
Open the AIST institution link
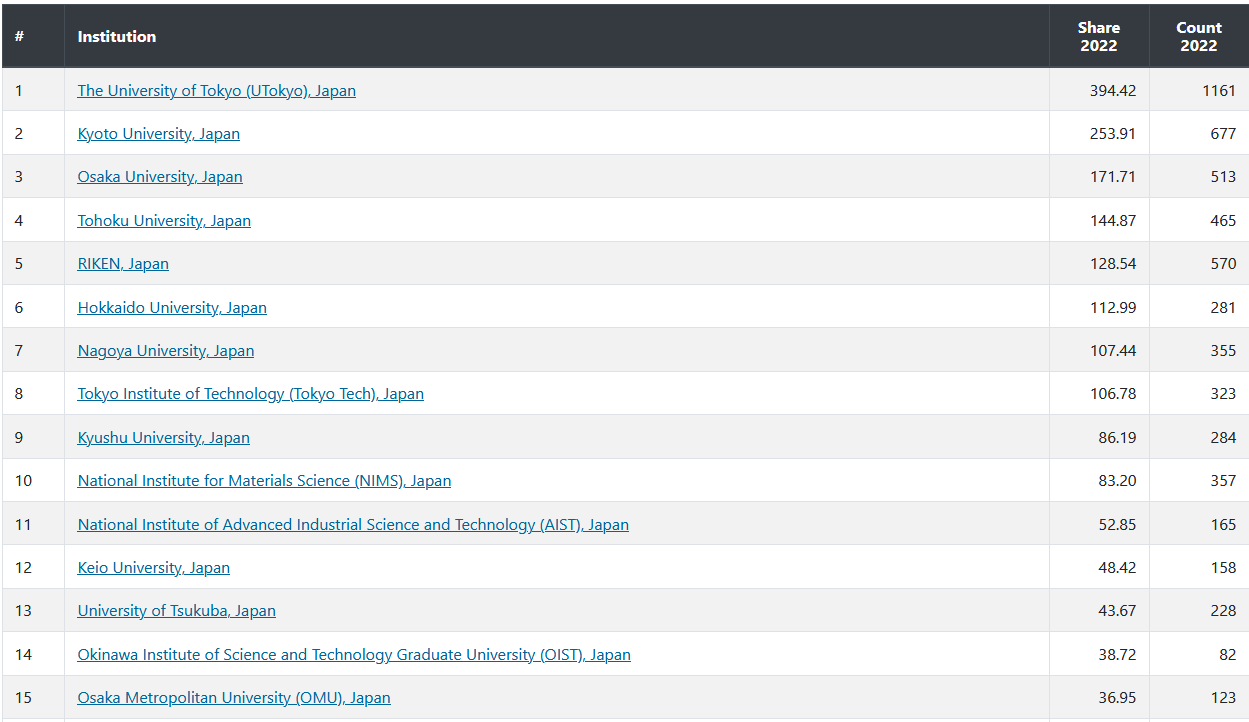[x=353, y=525]
